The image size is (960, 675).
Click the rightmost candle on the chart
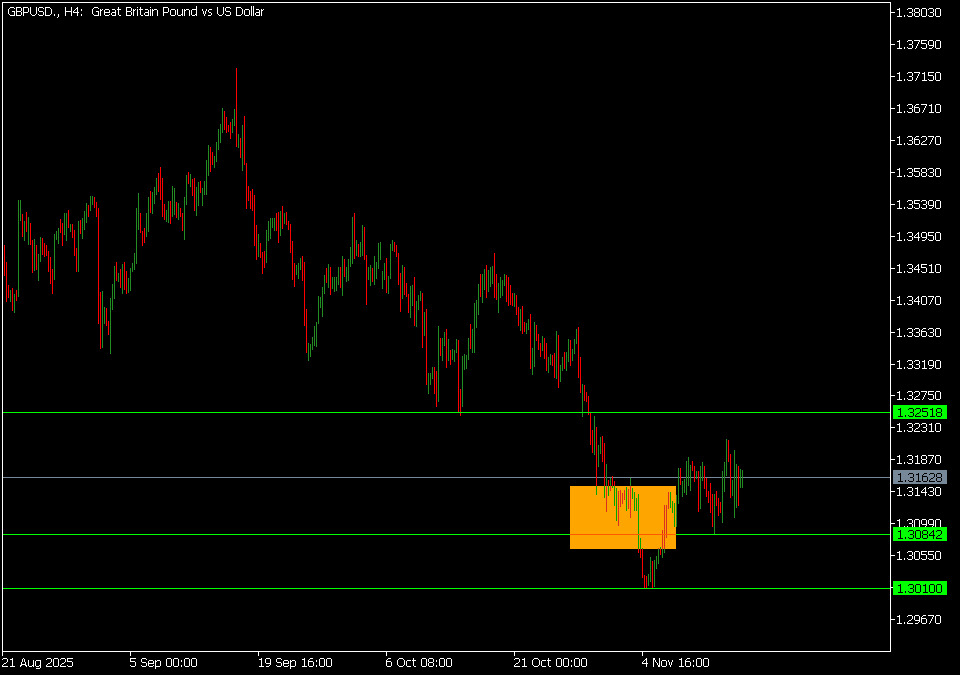pyautogui.click(x=742, y=478)
